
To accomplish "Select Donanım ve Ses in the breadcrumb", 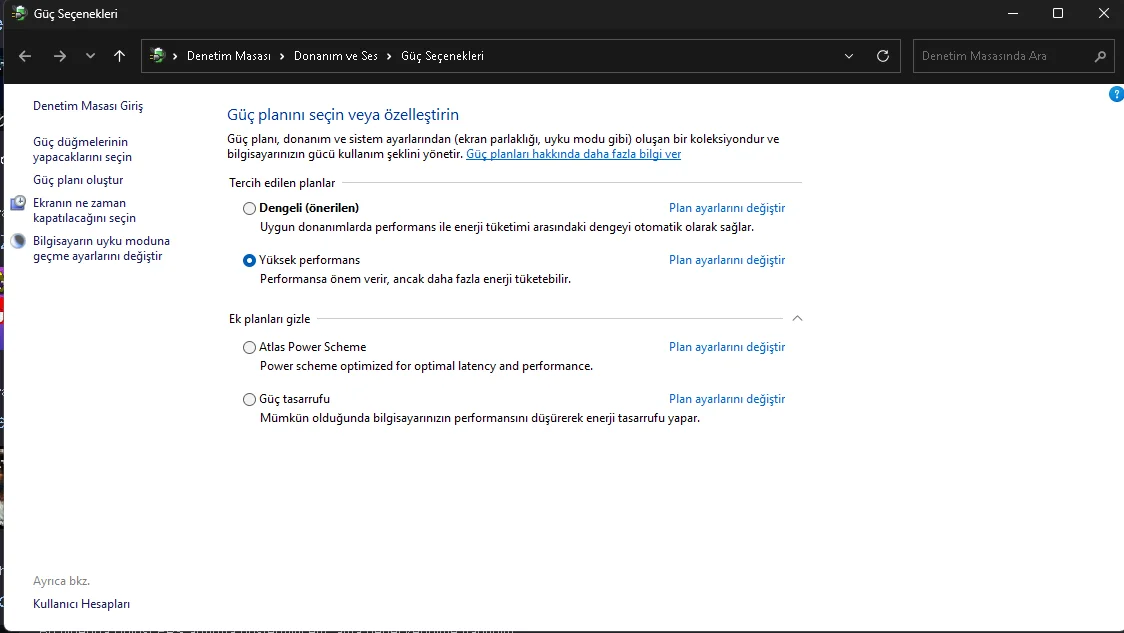I will pos(335,56).
